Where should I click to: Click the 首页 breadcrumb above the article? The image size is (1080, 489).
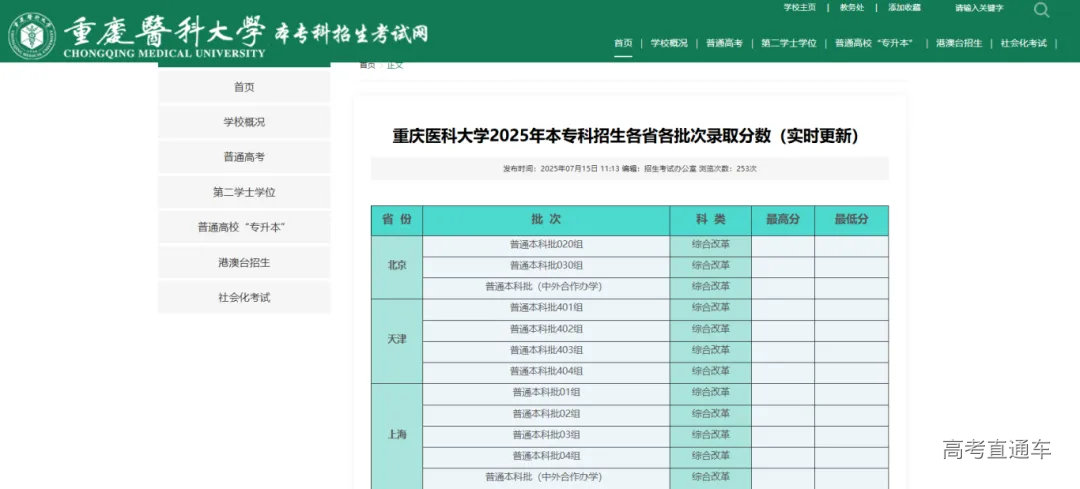[x=367, y=65]
